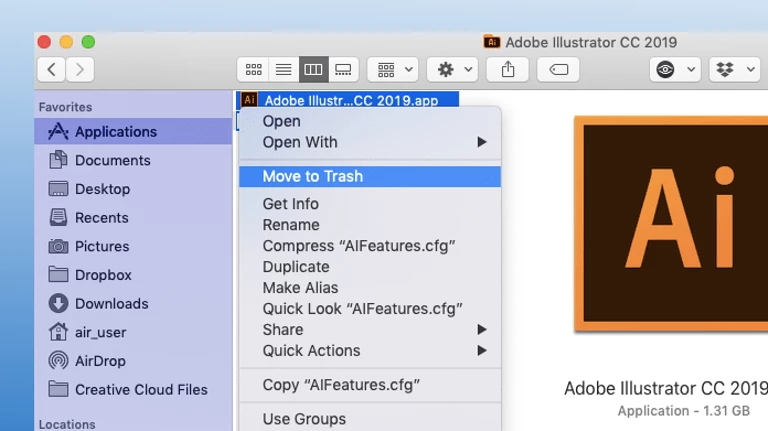This screenshot has width=768, height=431.
Task: Open Pictures in the sidebar
Action: tap(133, 246)
